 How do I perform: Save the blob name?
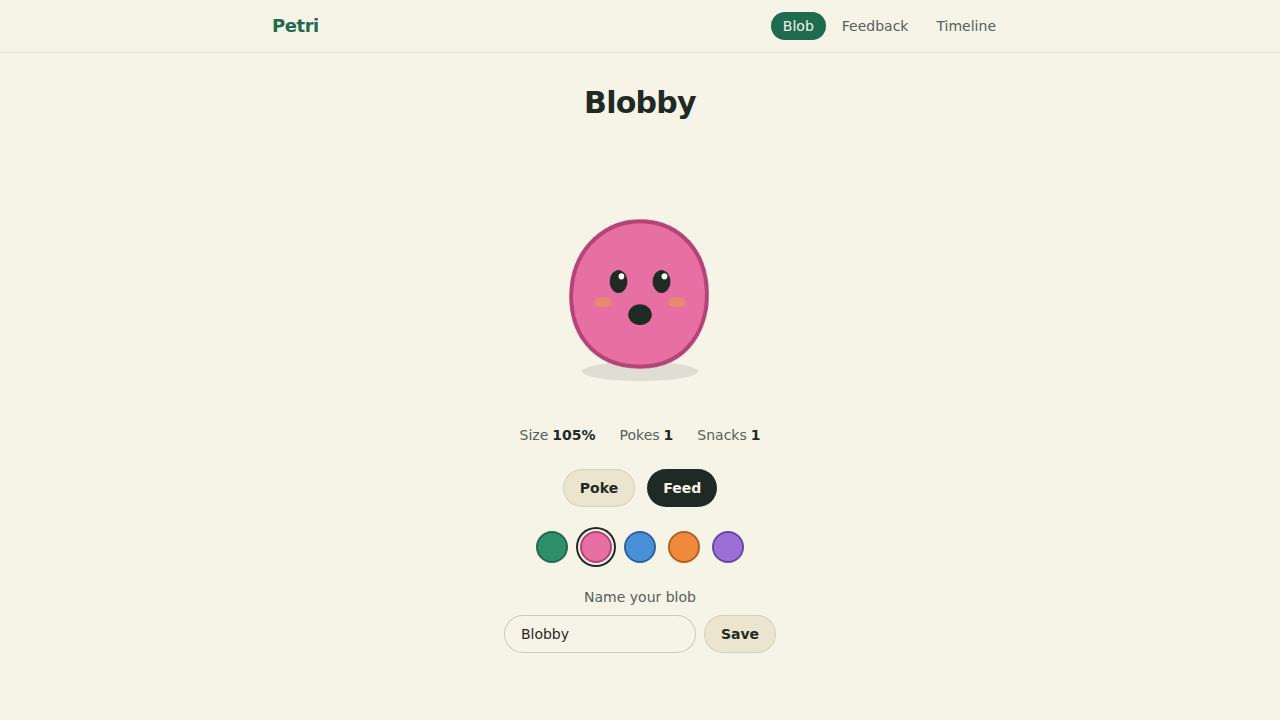click(x=740, y=634)
